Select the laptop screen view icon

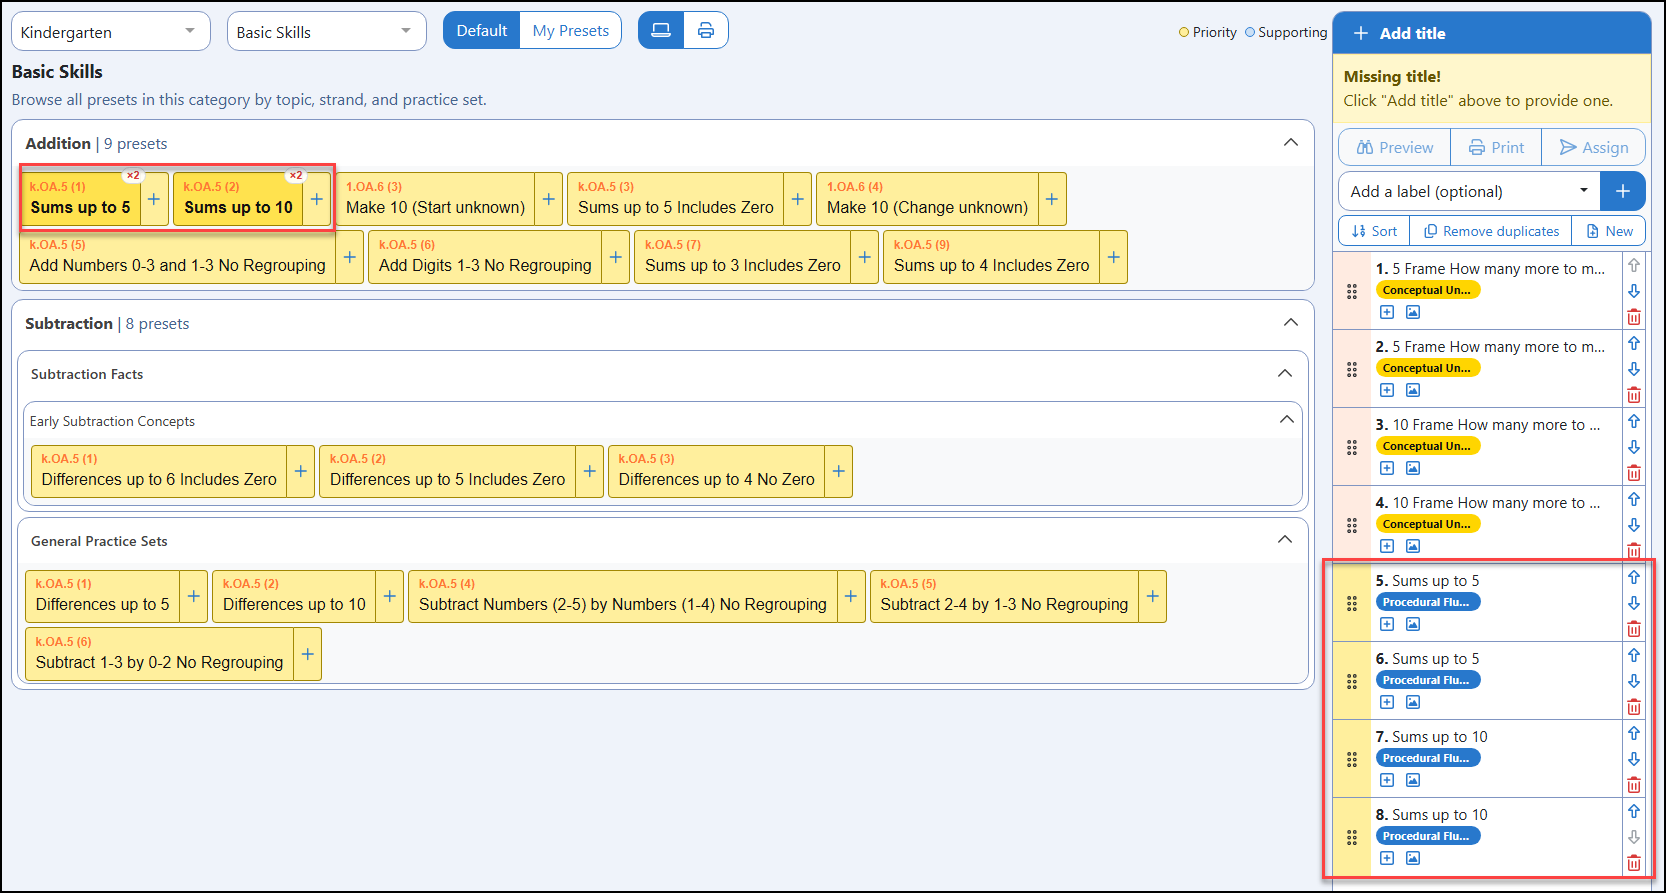[x=661, y=30]
